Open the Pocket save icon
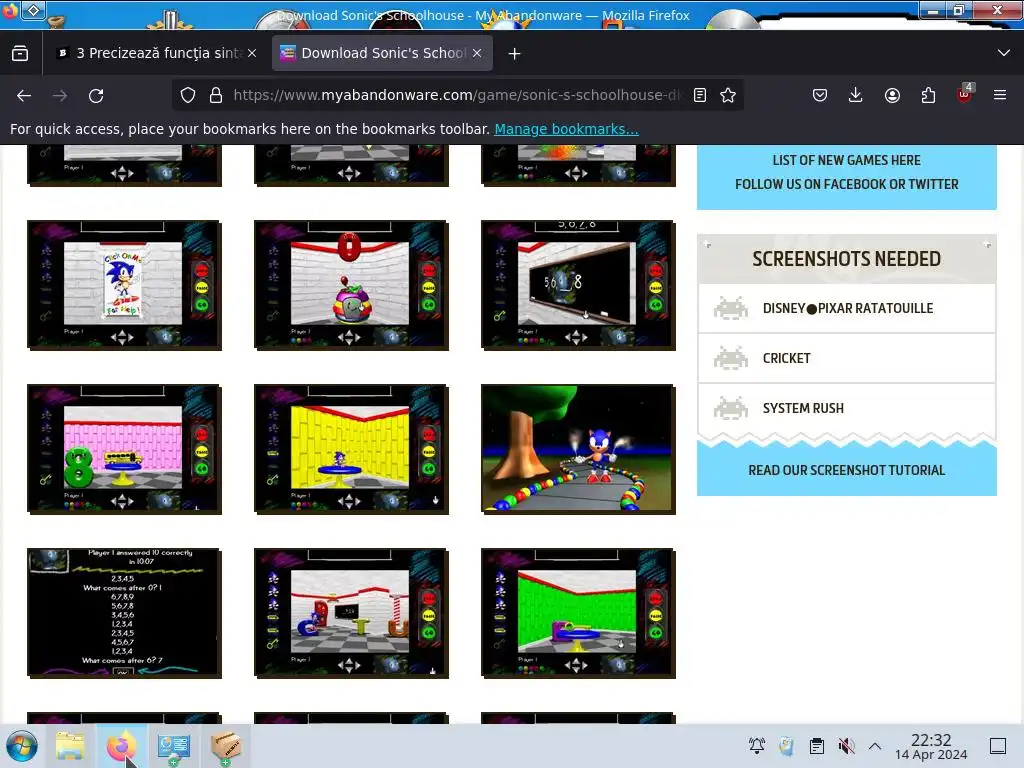This screenshot has height=768, width=1024. pyautogui.click(x=820, y=95)
